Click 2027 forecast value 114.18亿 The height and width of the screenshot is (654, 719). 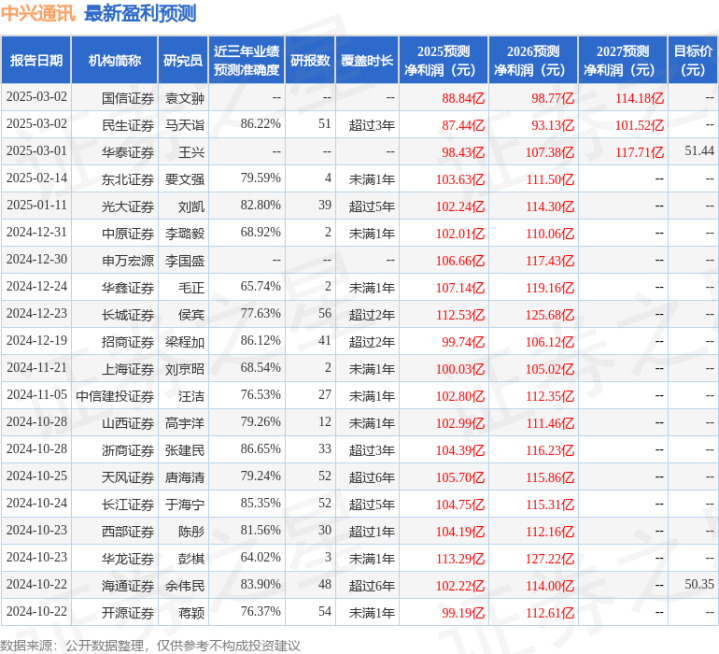(x=639, y=98)
